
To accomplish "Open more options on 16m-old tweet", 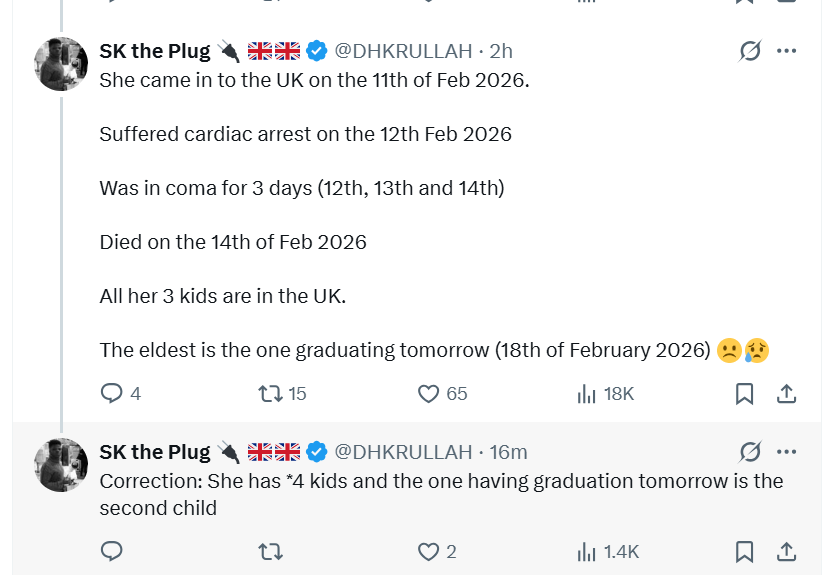I will point(787,452).
